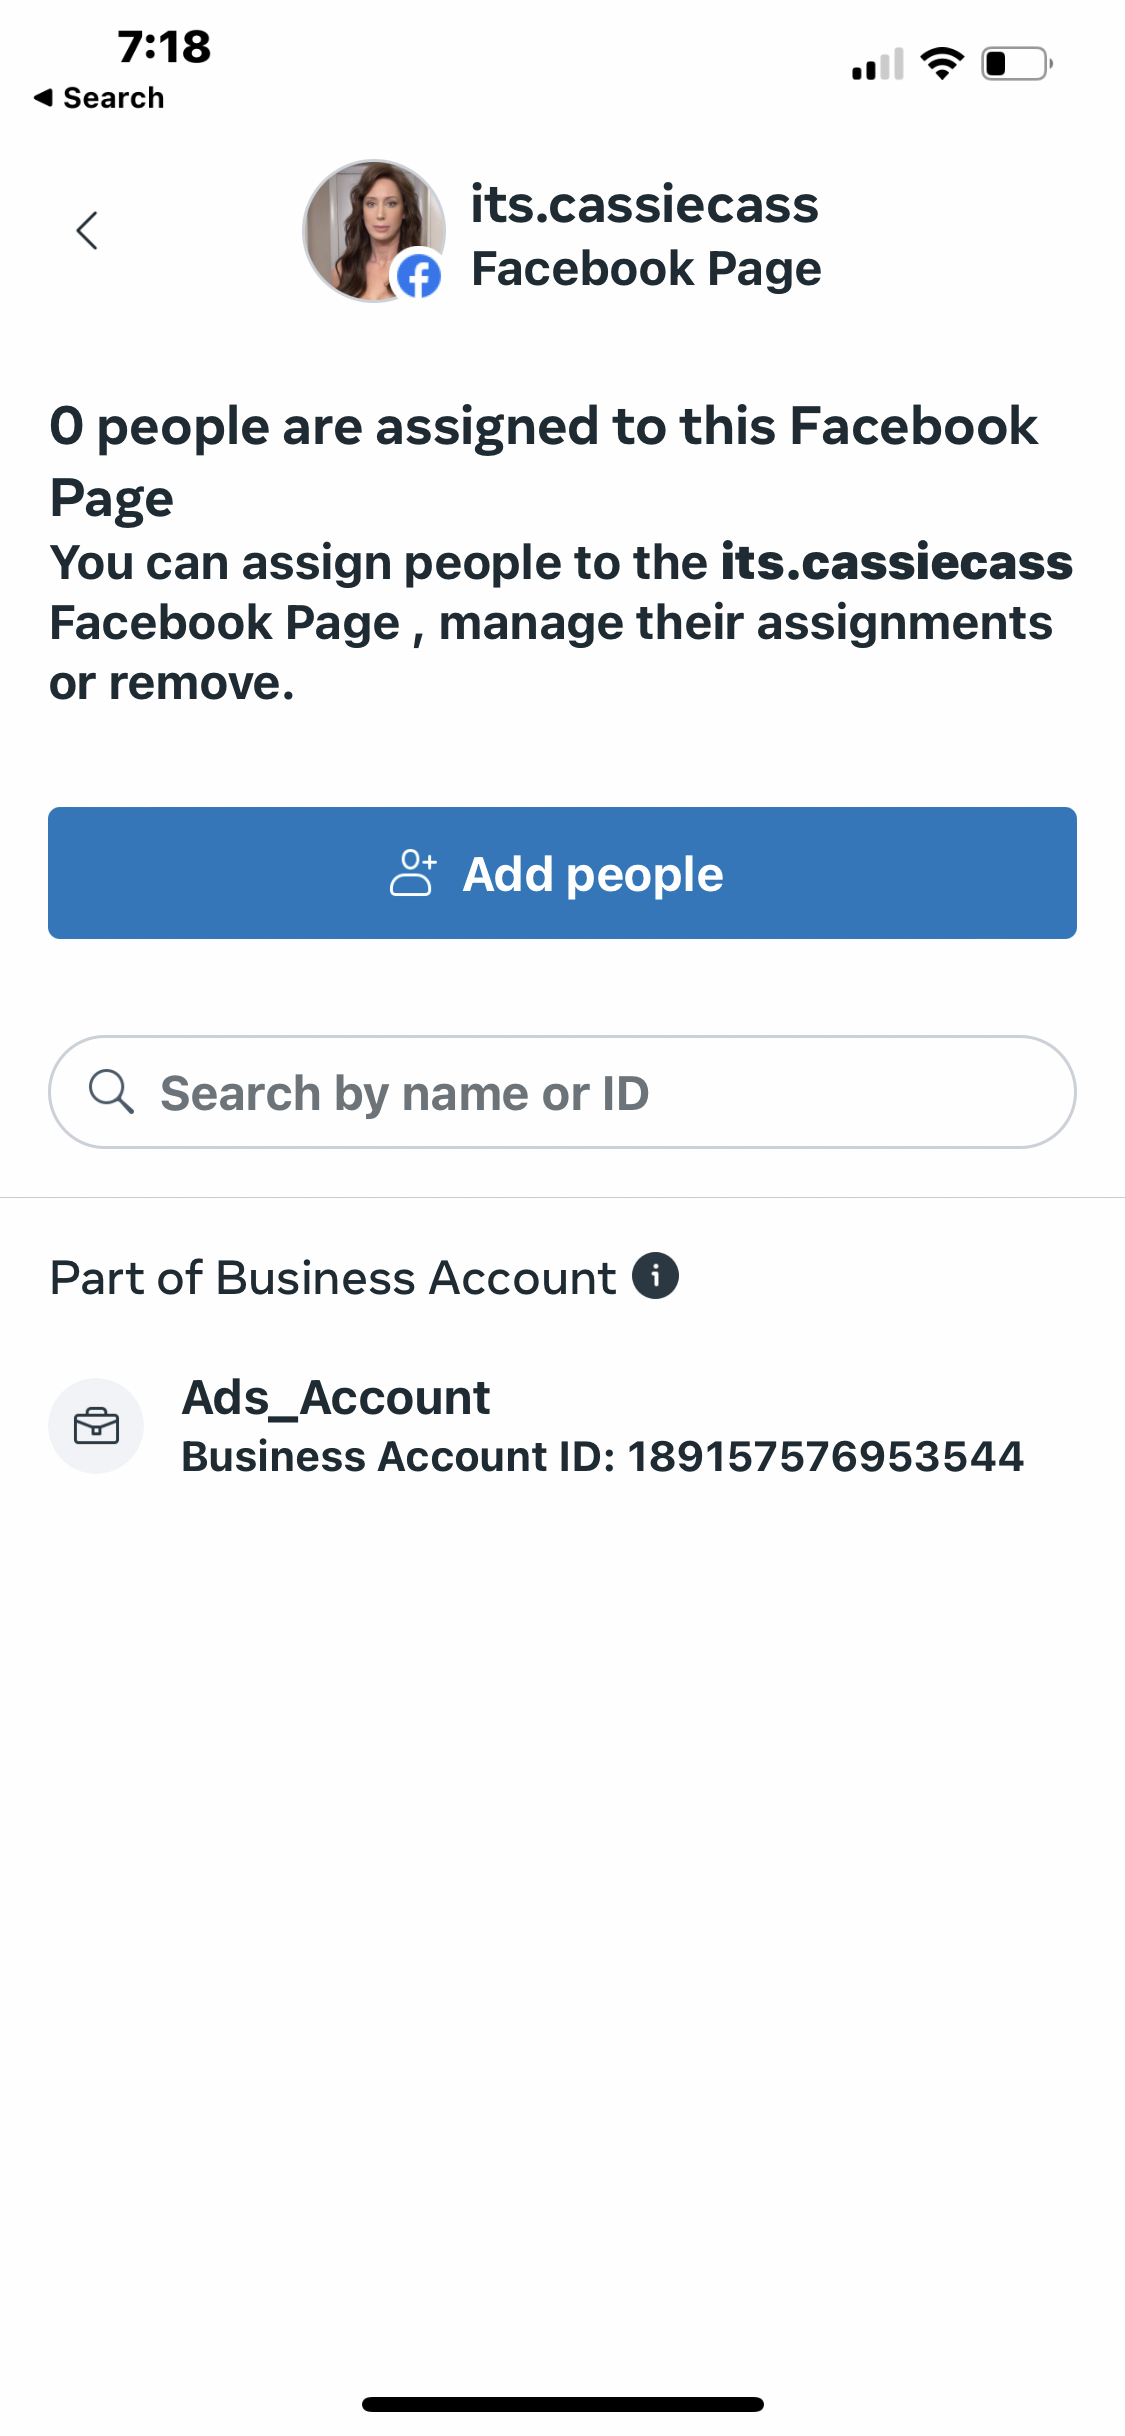Tap the battery indicator in the status bar
This screenshot has width=1125, height=2436.
point(1014,64)
